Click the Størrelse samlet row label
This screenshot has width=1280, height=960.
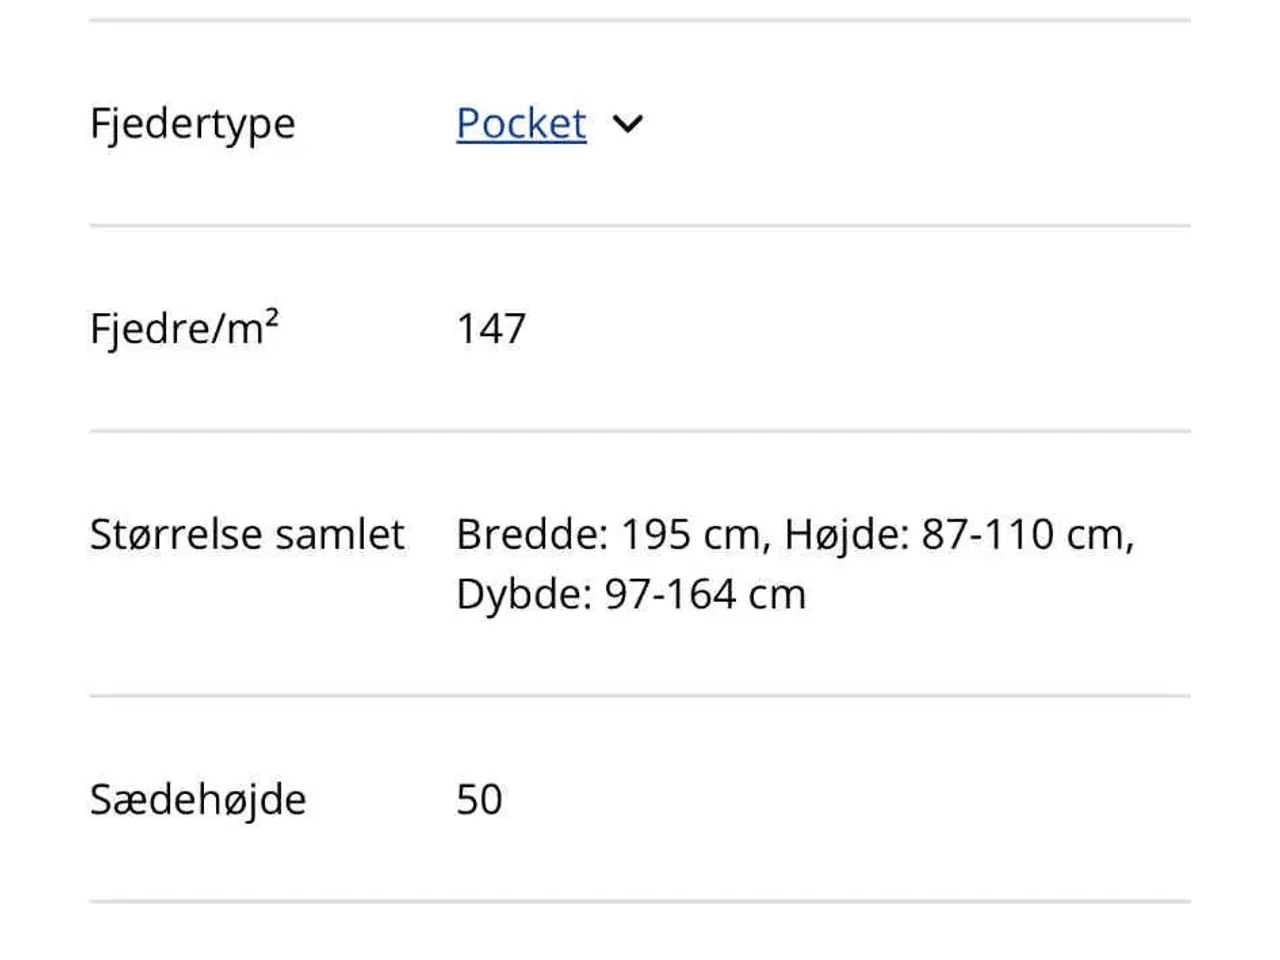click(246, 534)
